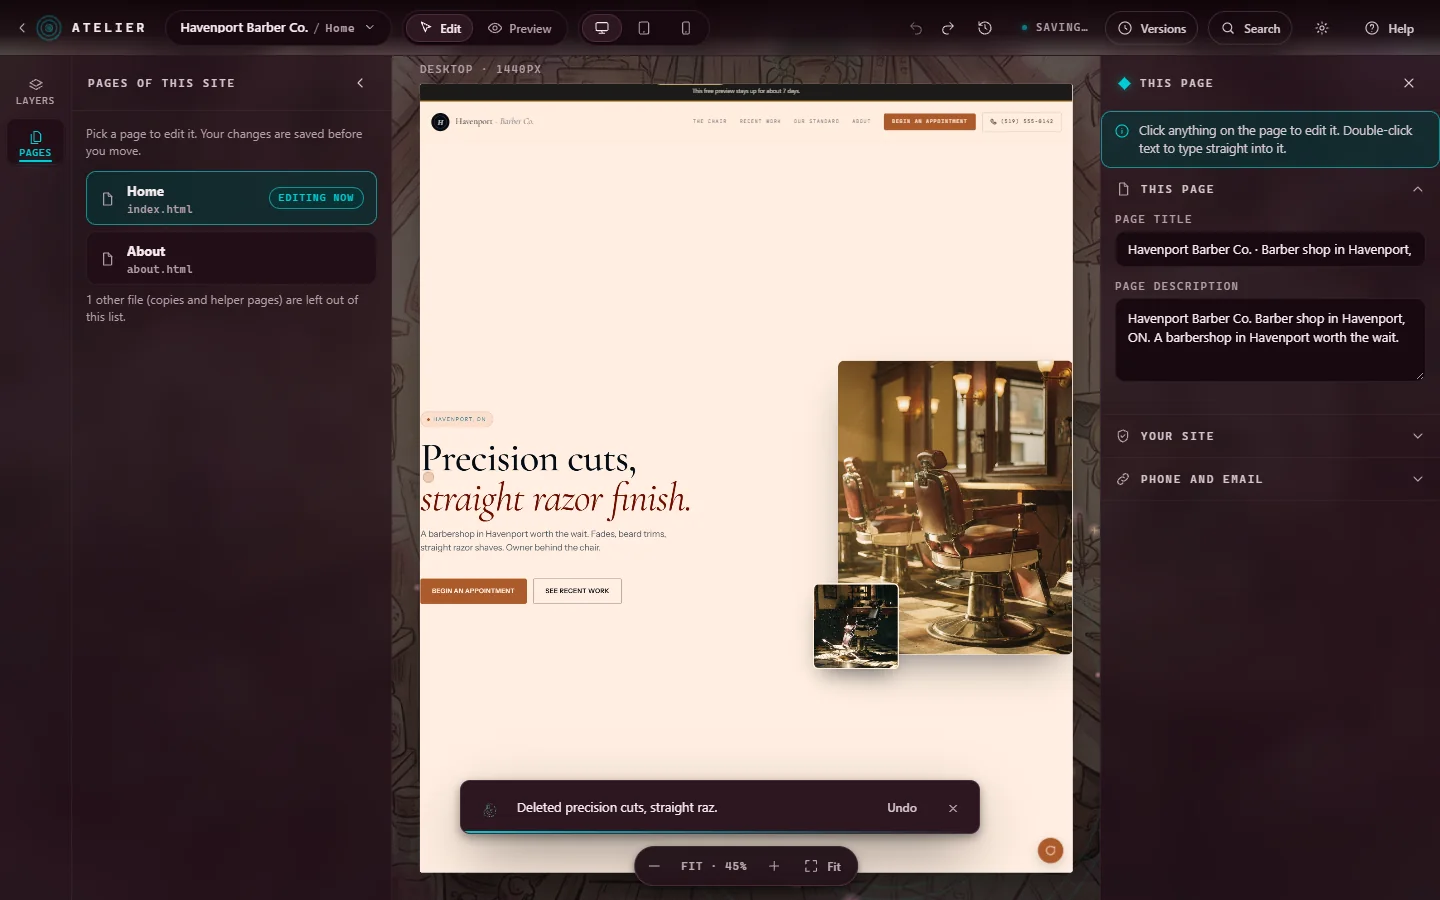Viewport: 1440px width, 900px height.
Task: Redo the change in the top toolbar
Action: (x=948, y=28)
